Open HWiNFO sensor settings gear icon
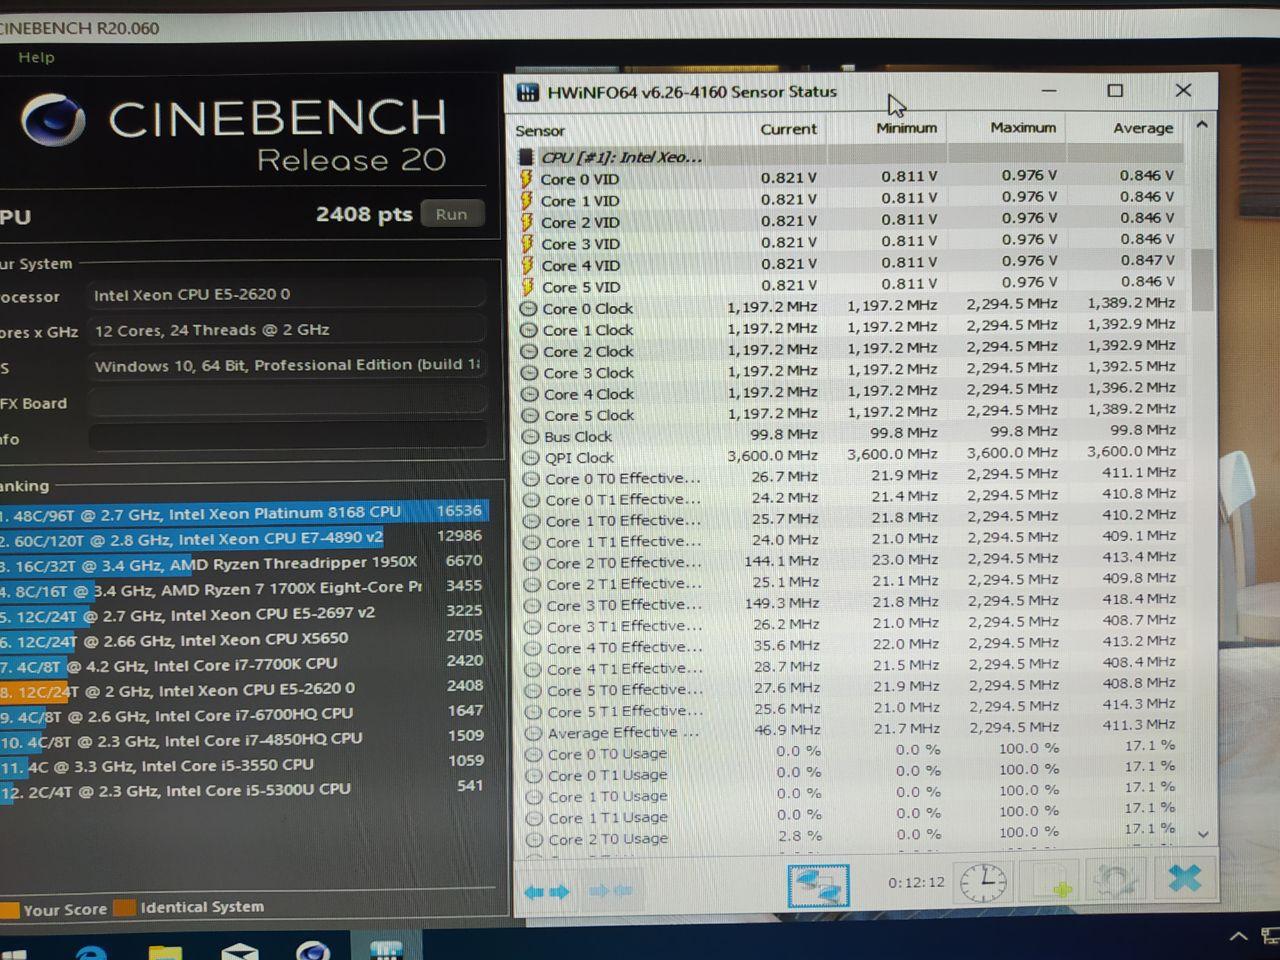 coord(1114,881)
